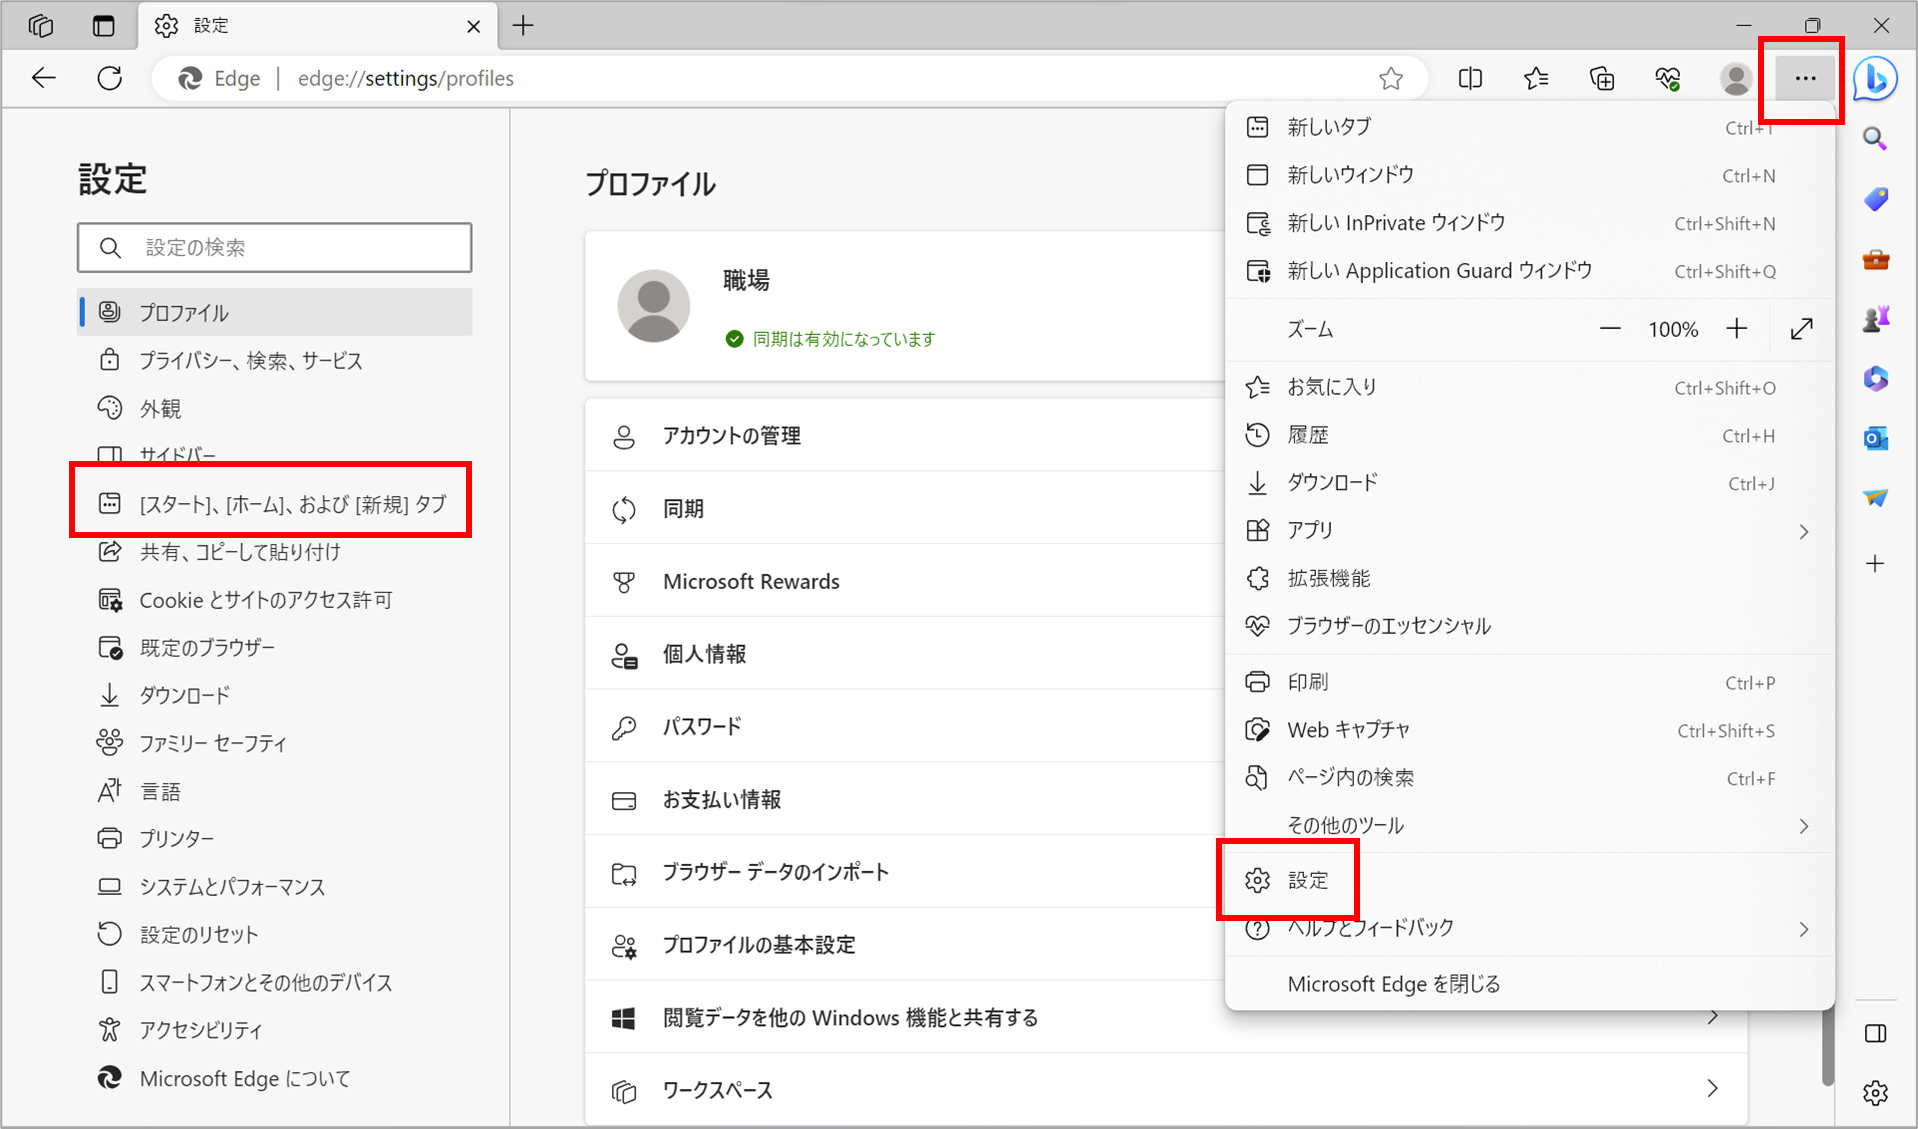
Task: Decrease zoom with the minus button
Action: pos(1609,329)
